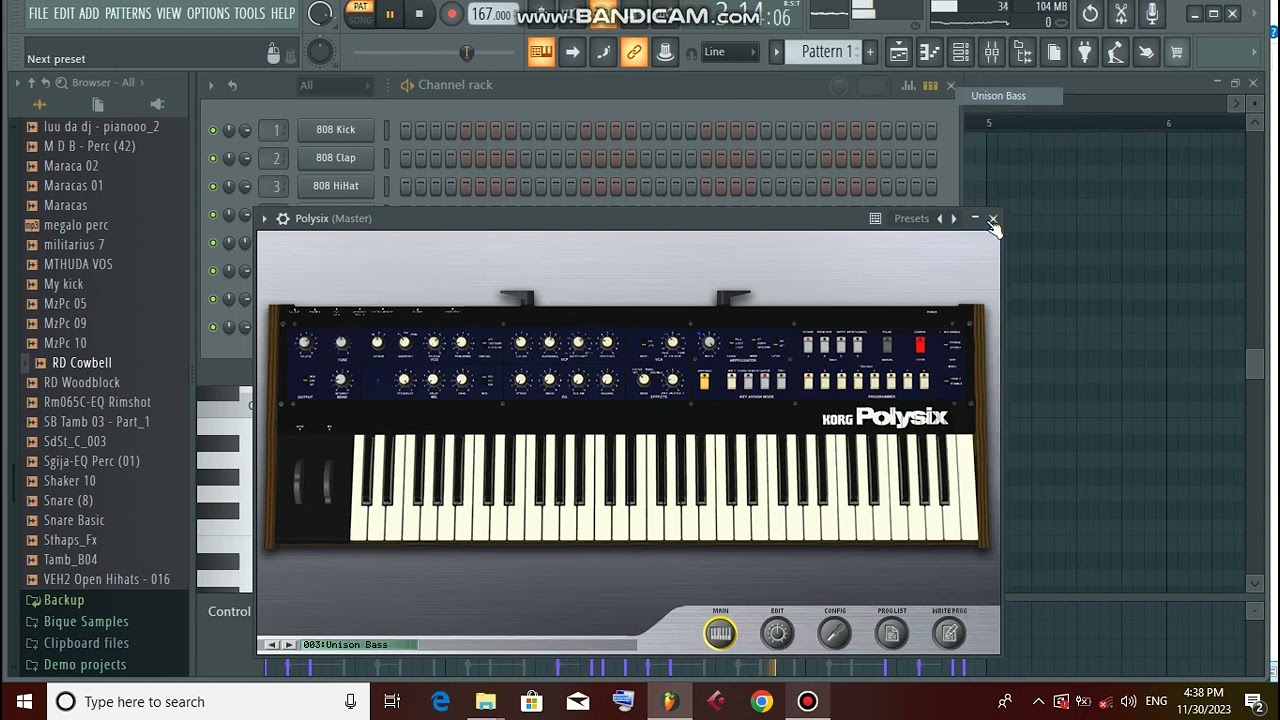
Task: Switch to the Polysix Edit page
Action: click(x=777, y=633)
